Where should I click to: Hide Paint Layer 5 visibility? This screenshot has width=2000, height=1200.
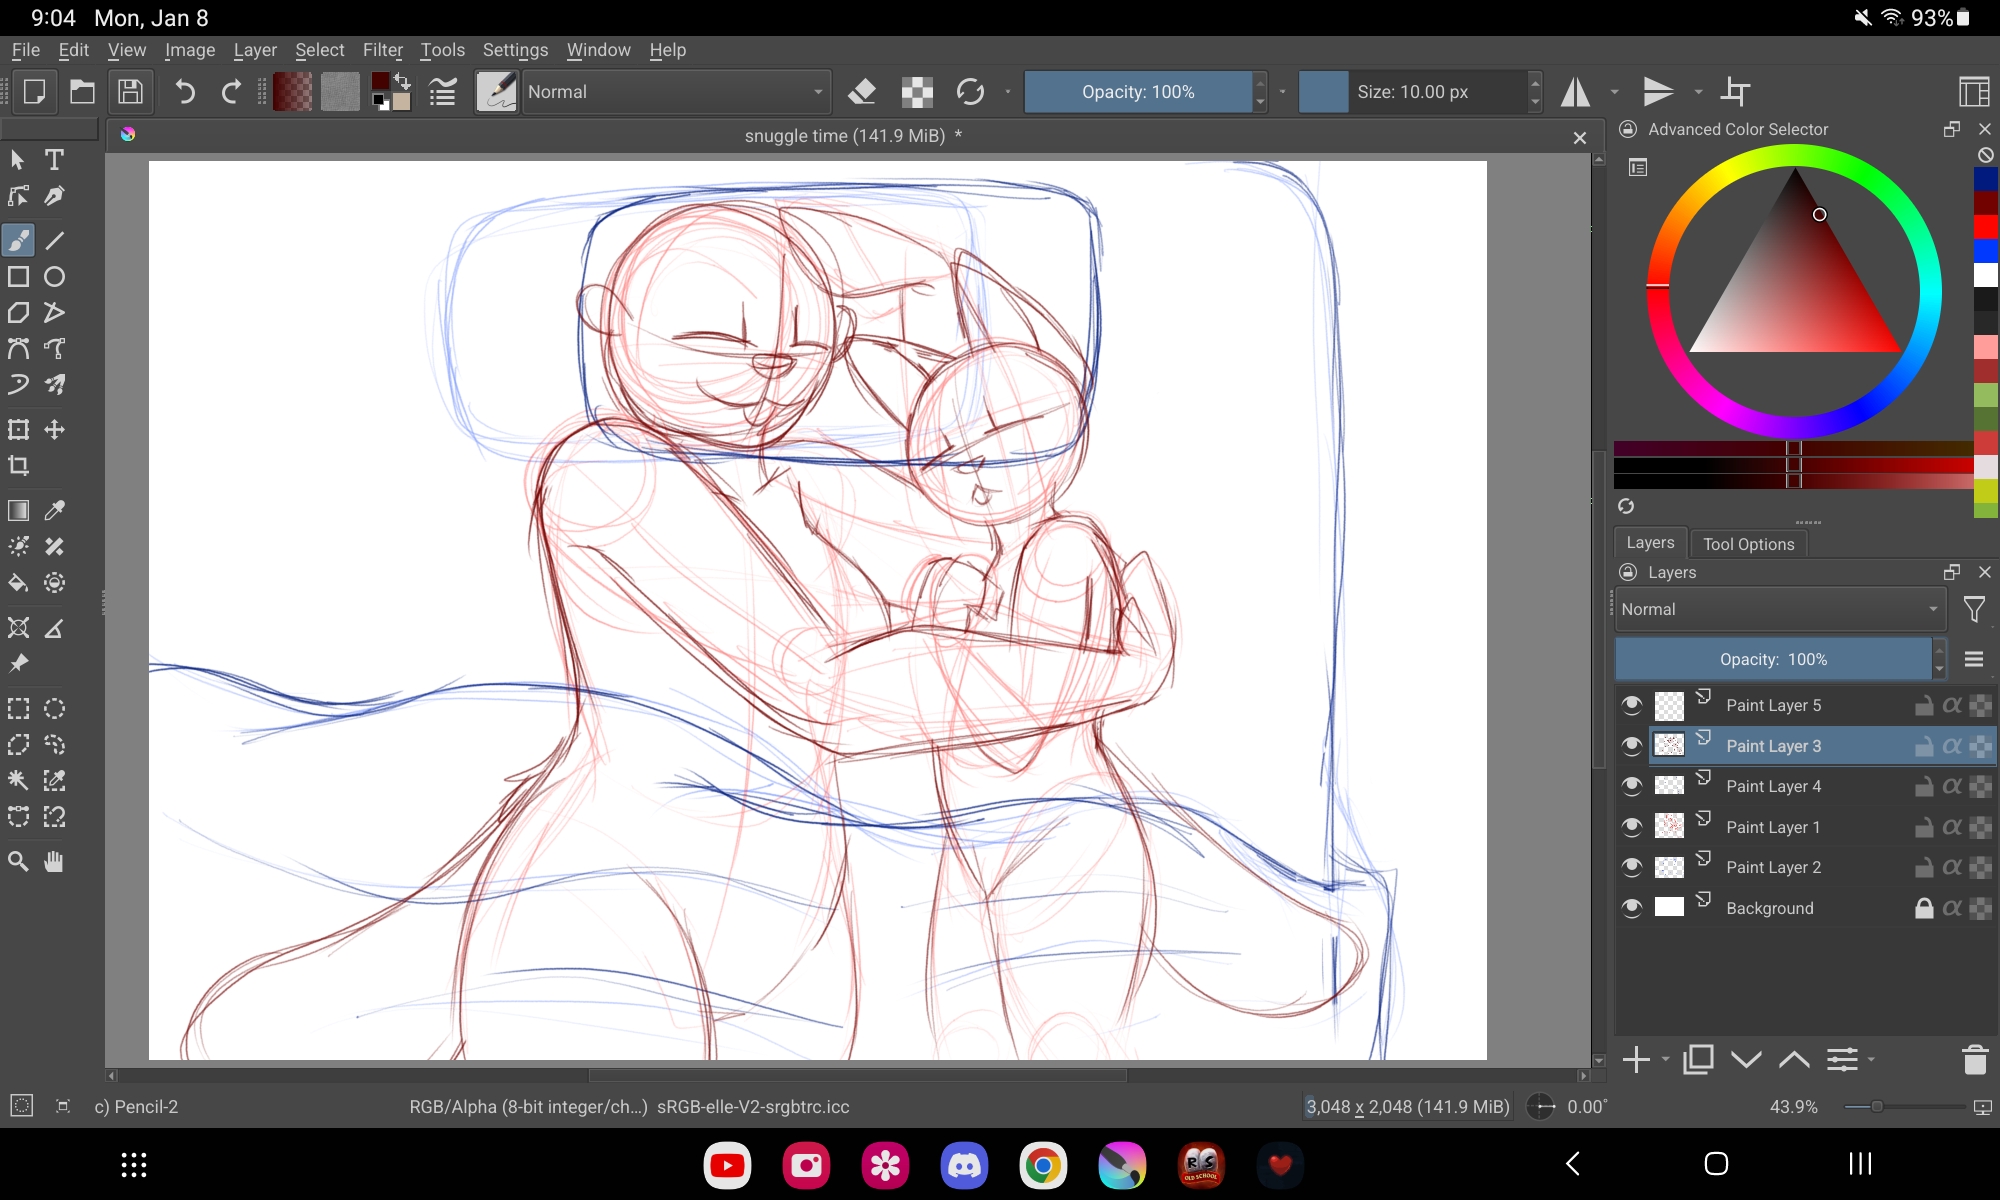[x=1632, y=705]
